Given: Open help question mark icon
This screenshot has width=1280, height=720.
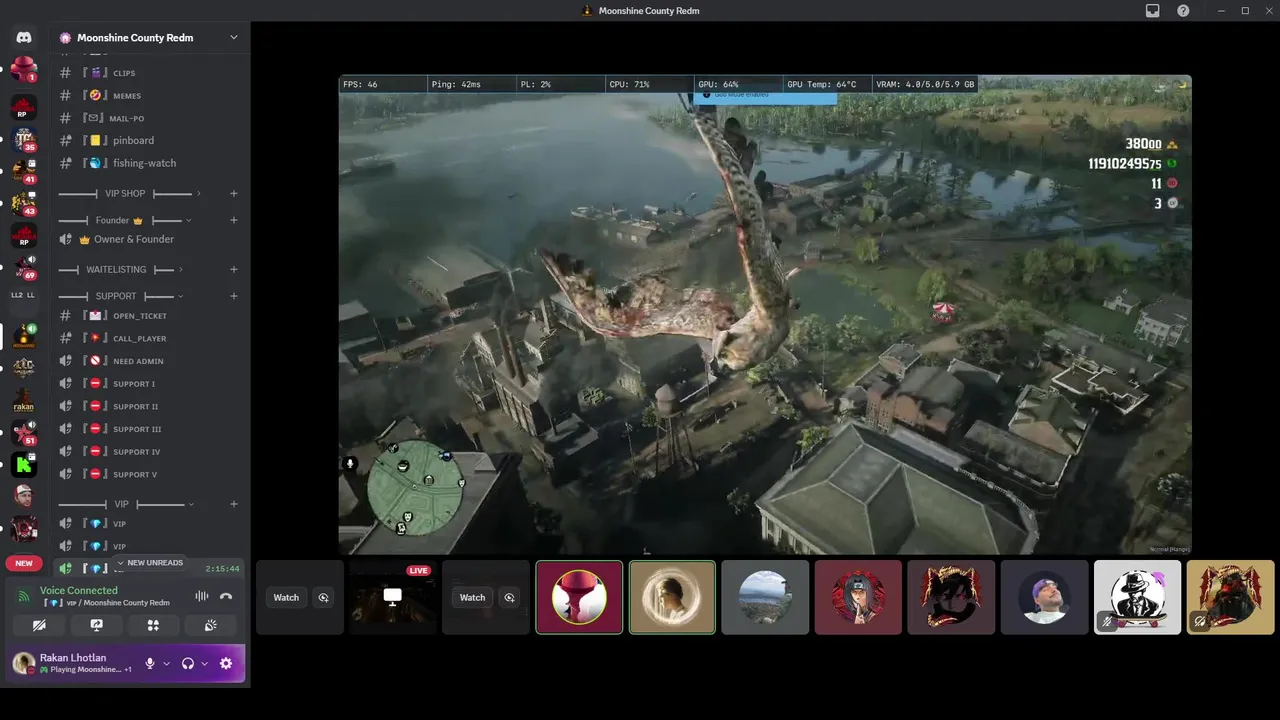Looking at the screenshot, I should (x=1184, y=11).
